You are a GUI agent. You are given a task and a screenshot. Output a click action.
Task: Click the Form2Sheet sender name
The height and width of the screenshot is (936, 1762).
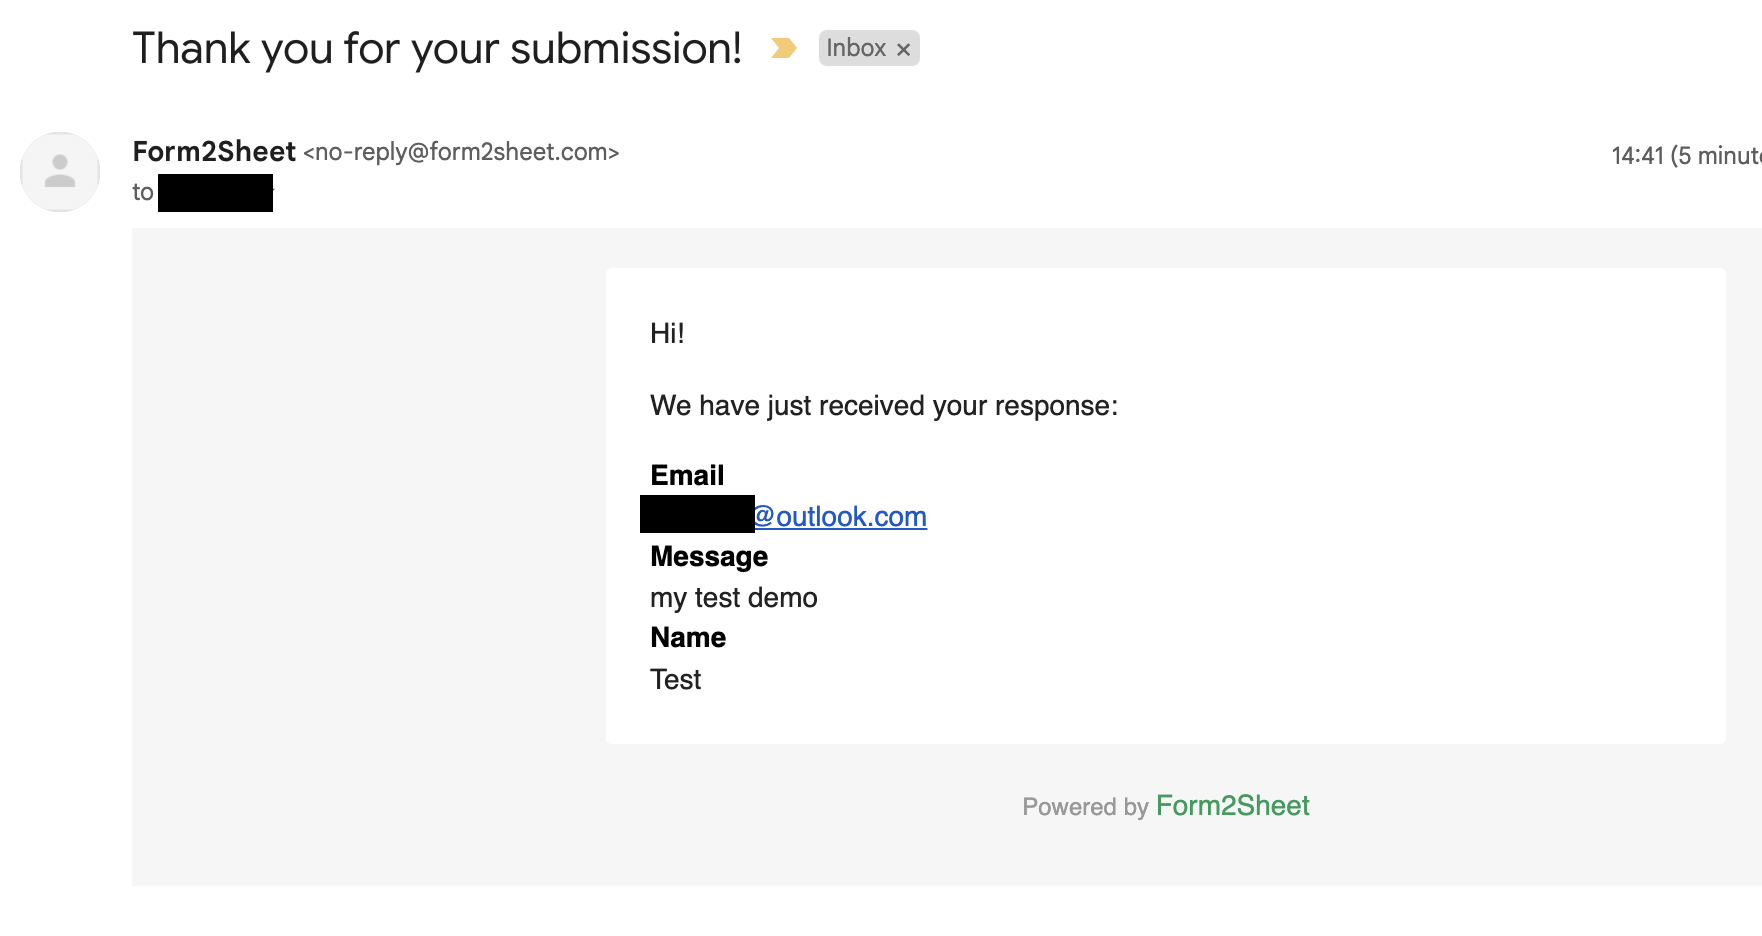pos(214,152)
